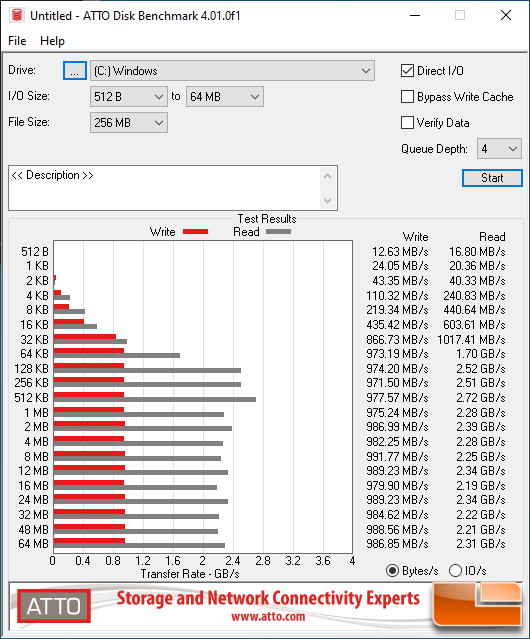The height and width of the screenshot is (639, 530).
Task: Click the Test Results heading
Action: pyautogui.click(x=267, y=219)
